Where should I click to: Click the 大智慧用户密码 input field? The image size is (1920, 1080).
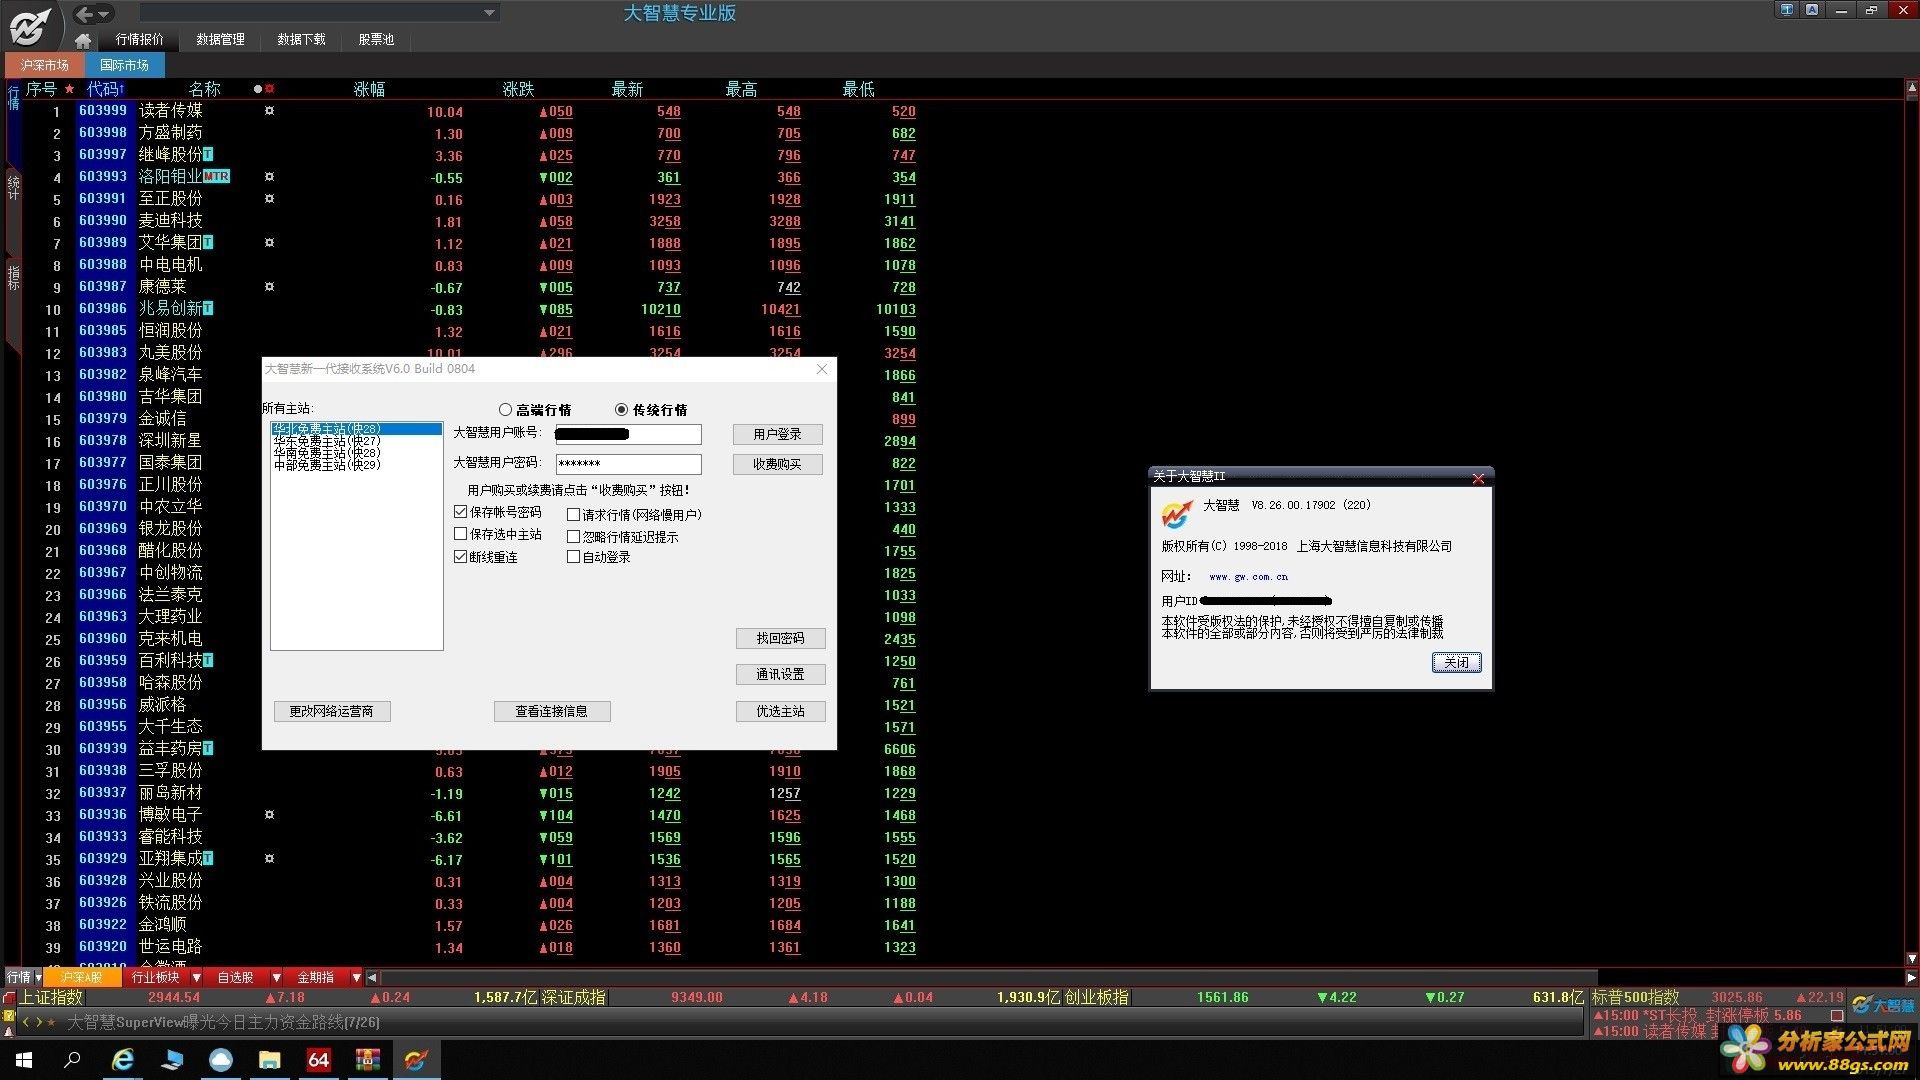tap(628, 464)
